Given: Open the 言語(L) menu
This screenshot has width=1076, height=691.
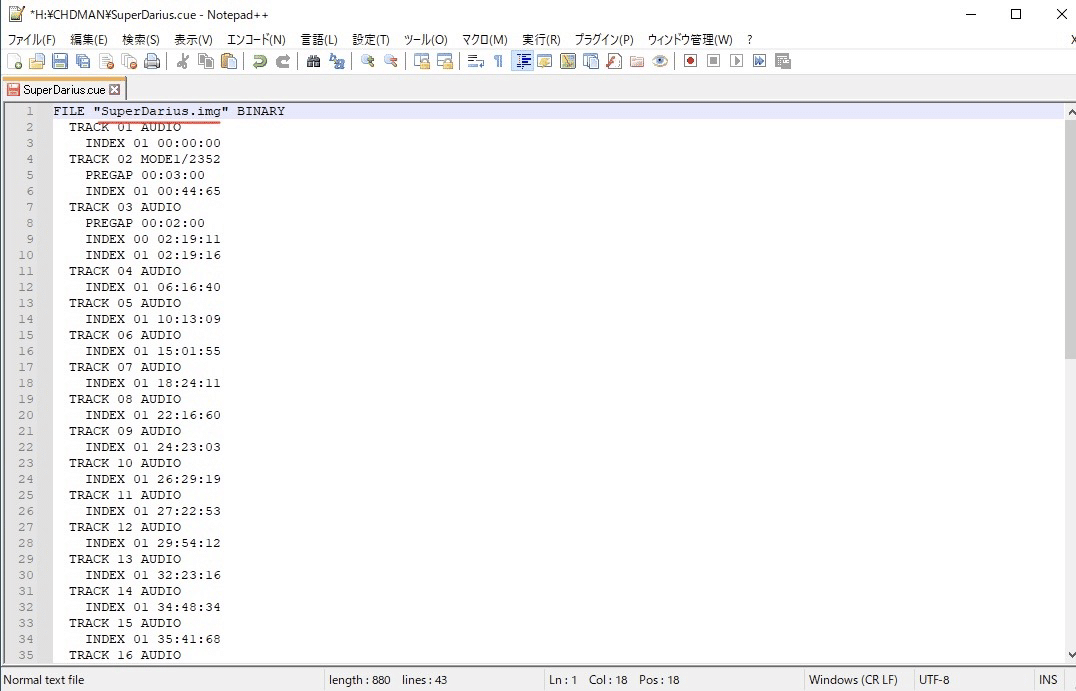Looking at the screenshot, I should click(319, 40).
